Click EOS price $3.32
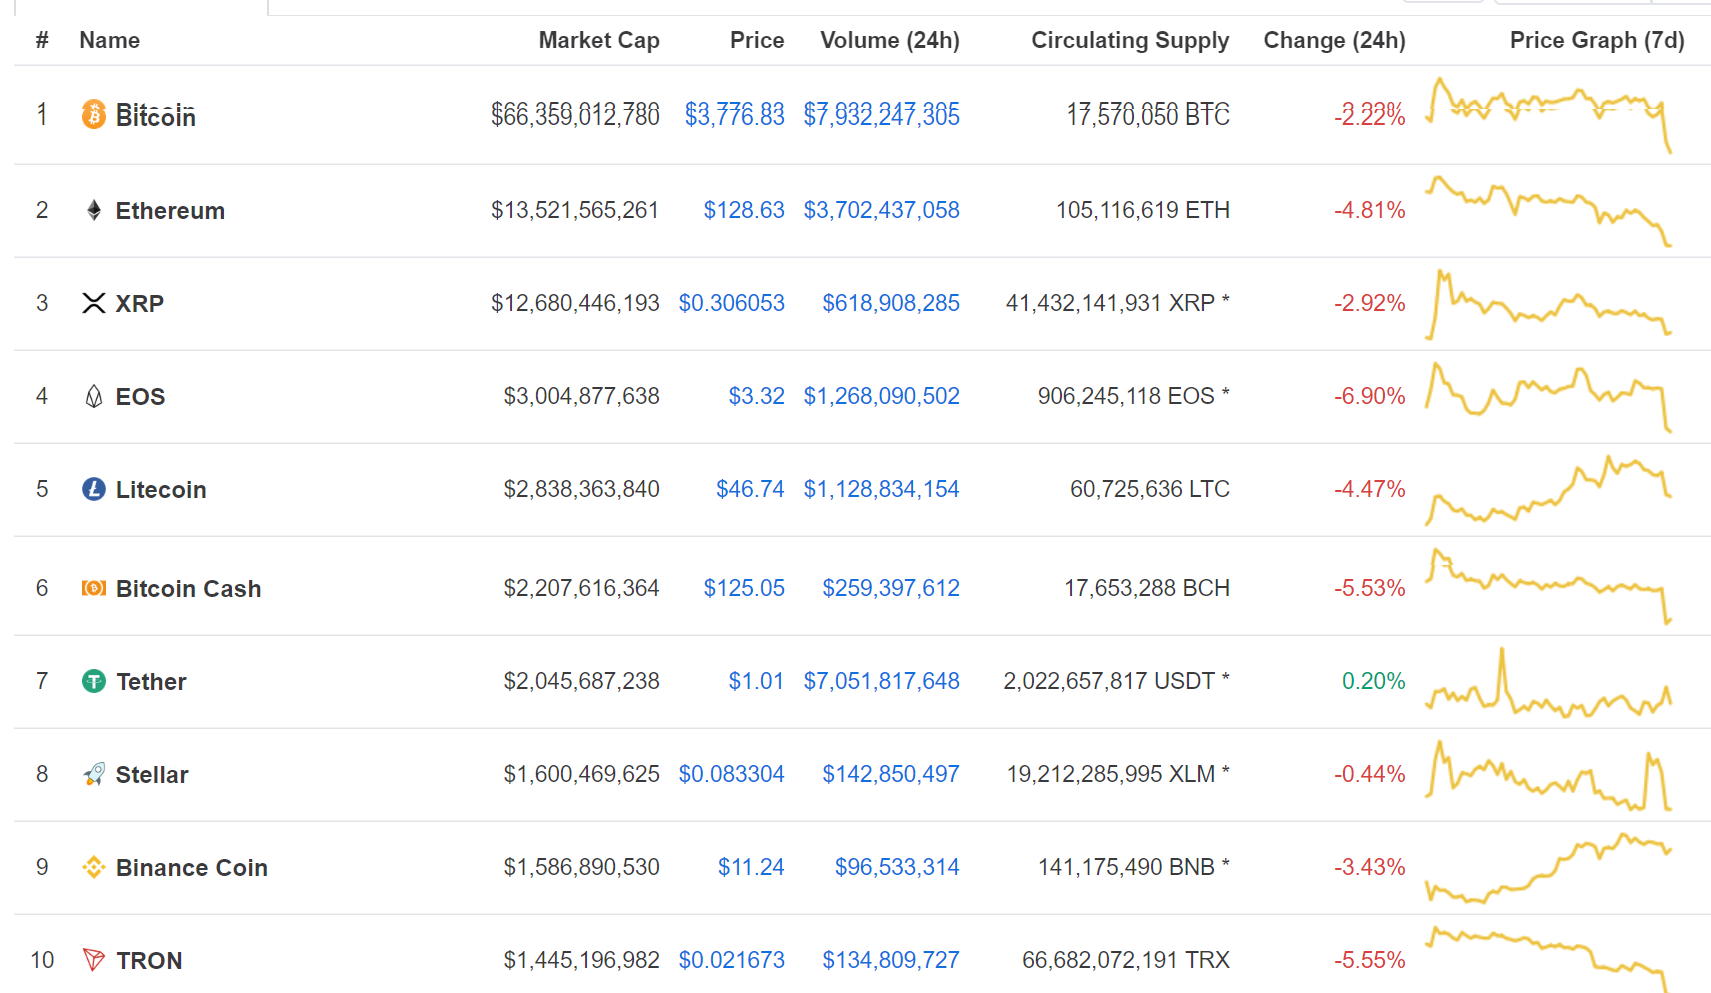Screen dimensions: 1711x993 [x=757, y=396]
